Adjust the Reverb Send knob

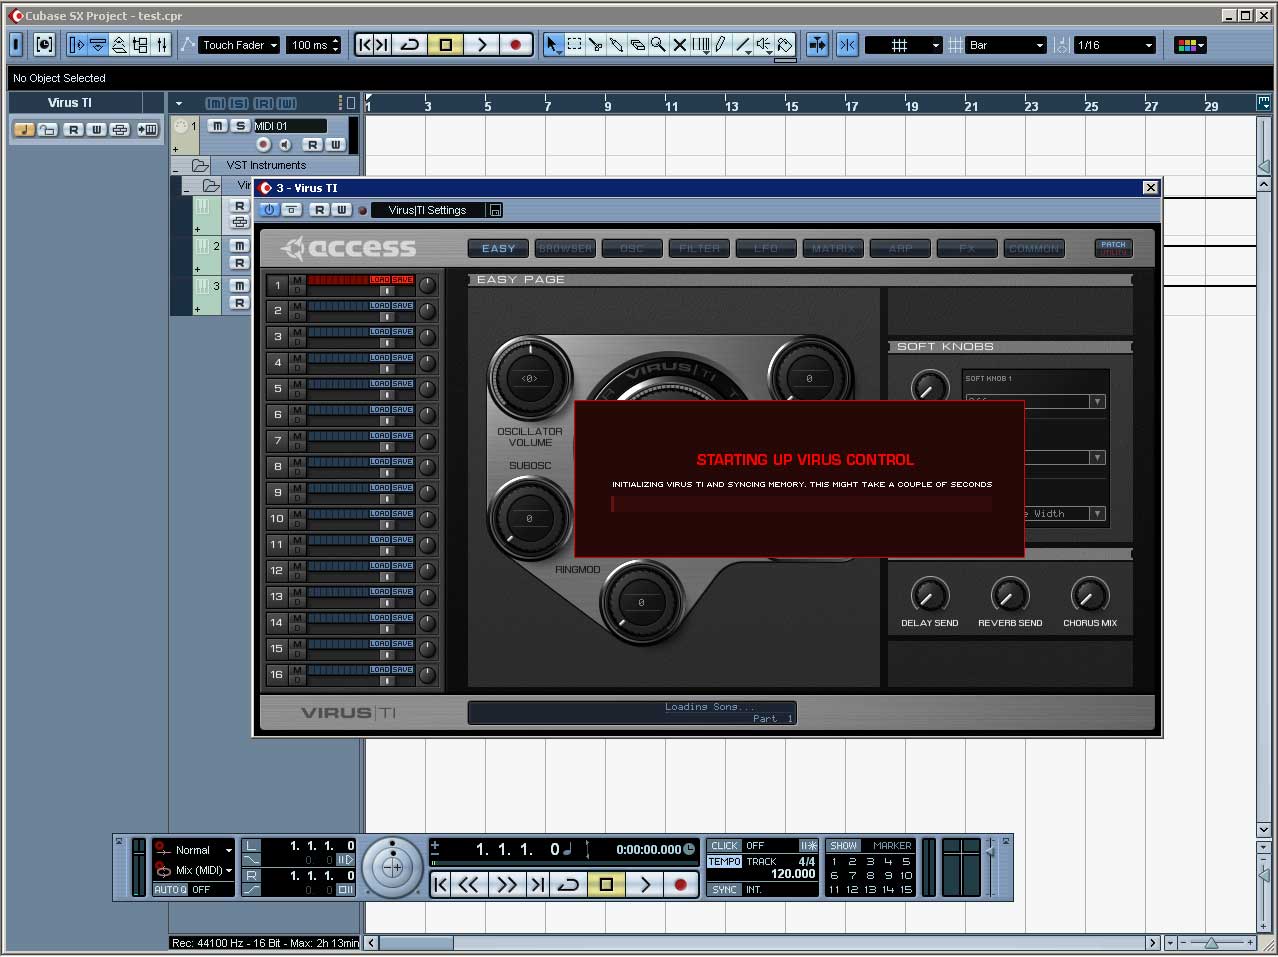click(1010, 595)
